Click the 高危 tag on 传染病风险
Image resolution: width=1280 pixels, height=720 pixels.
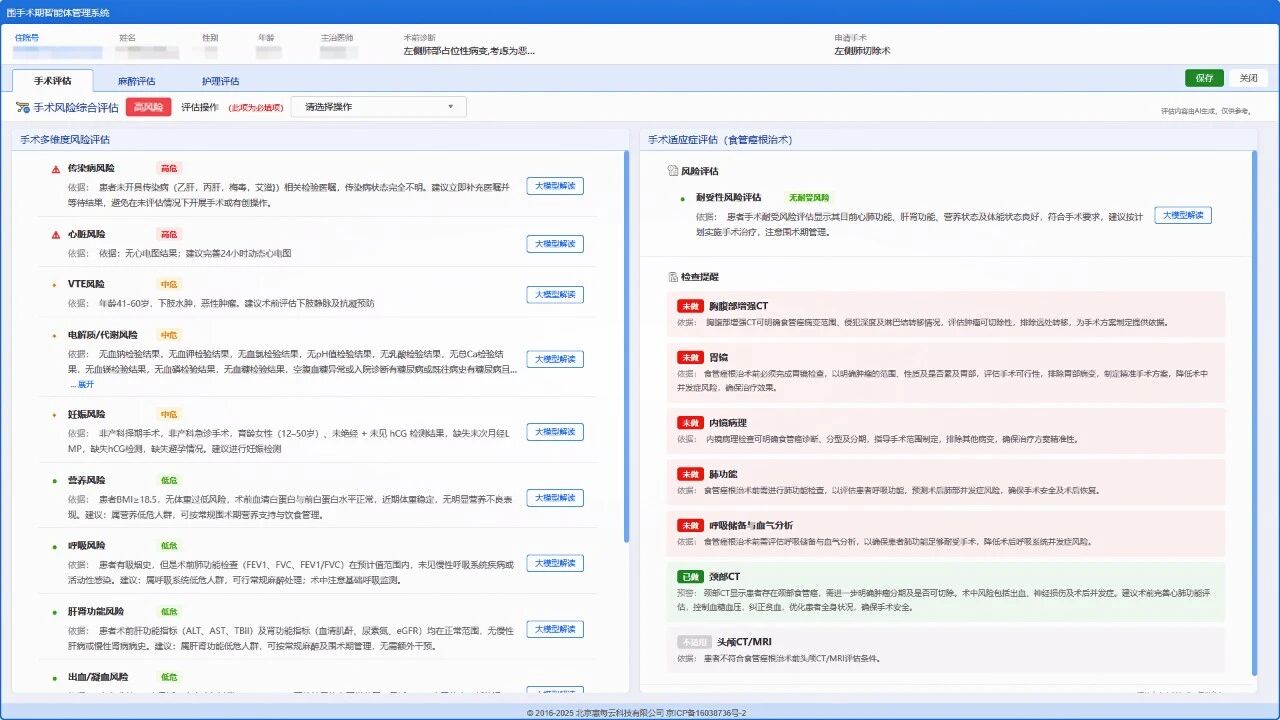click(169, 168)
